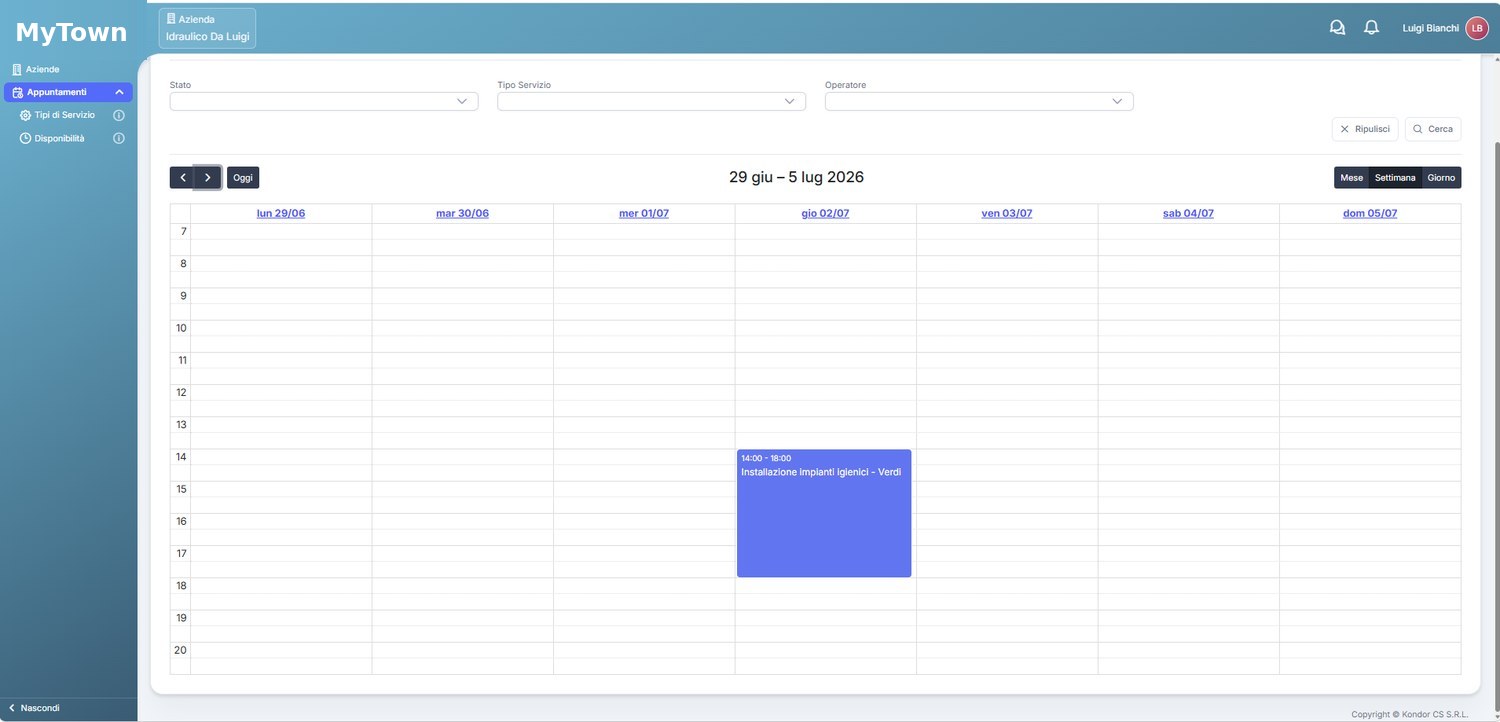1500x722 pixels.
Task: Open Disponibilità page
Action: (x=59, y=139)
